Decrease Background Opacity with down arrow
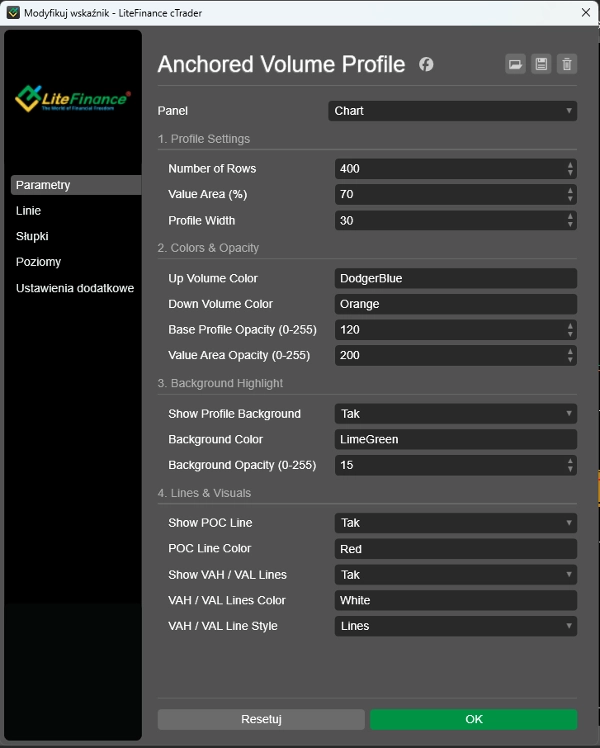 [570, 469]
